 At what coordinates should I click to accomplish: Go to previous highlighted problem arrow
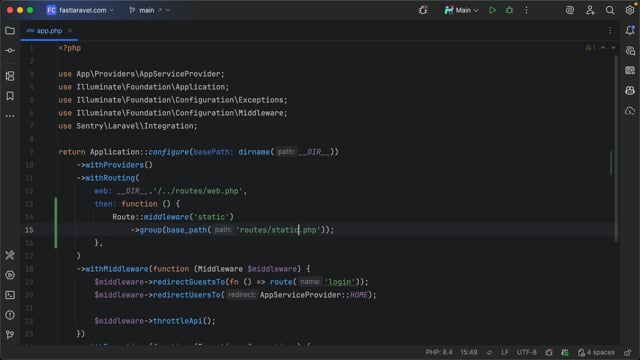[x=603, y=48]
